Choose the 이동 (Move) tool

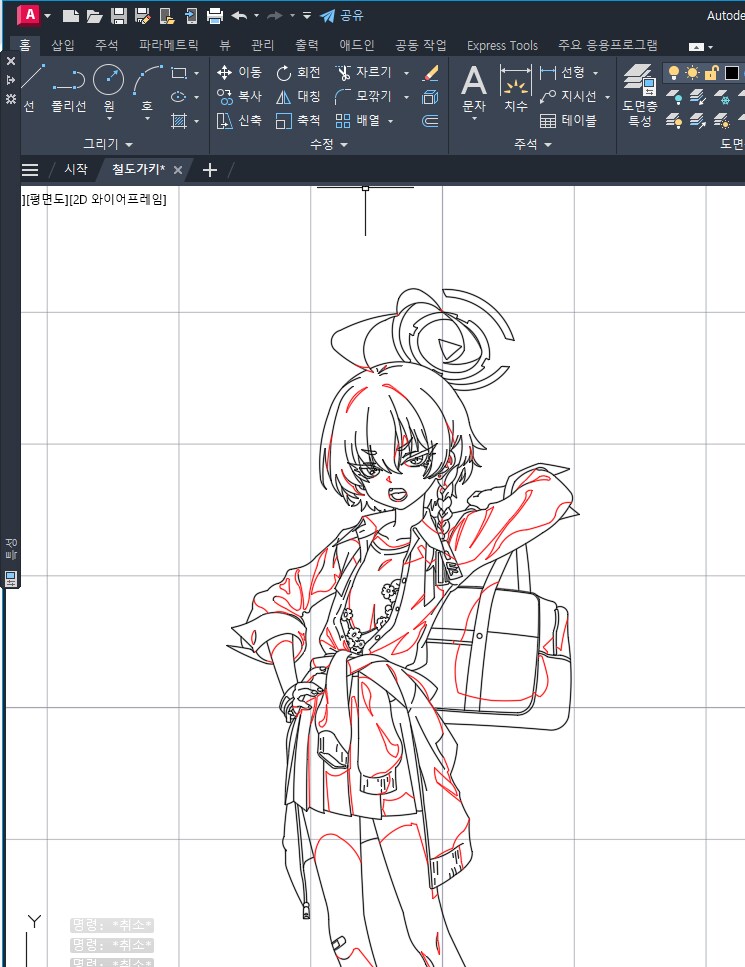point(239,73)
